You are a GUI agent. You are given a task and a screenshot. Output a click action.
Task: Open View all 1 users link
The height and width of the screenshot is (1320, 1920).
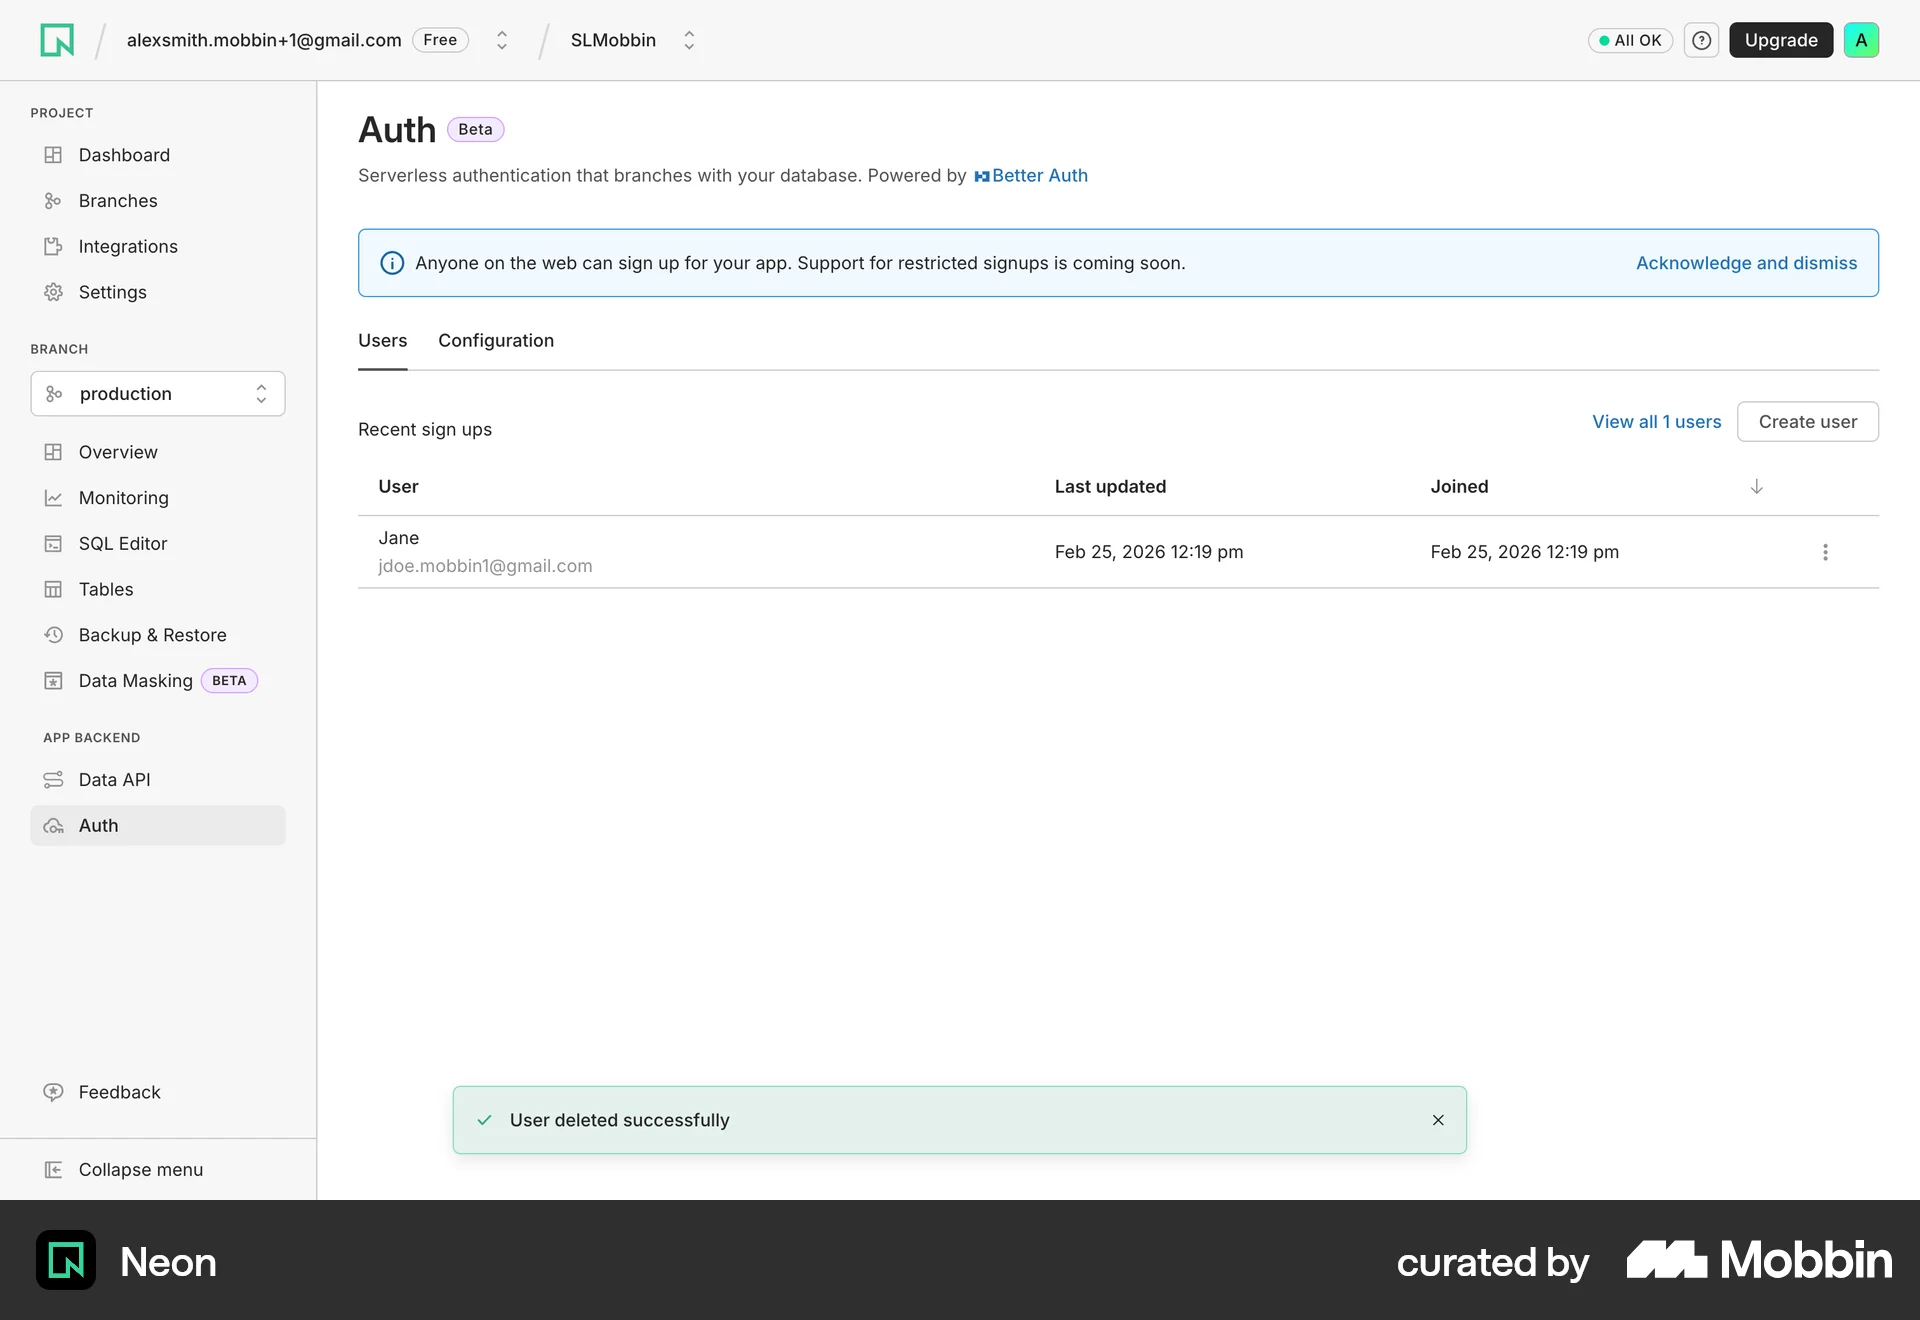[1656, 422]
